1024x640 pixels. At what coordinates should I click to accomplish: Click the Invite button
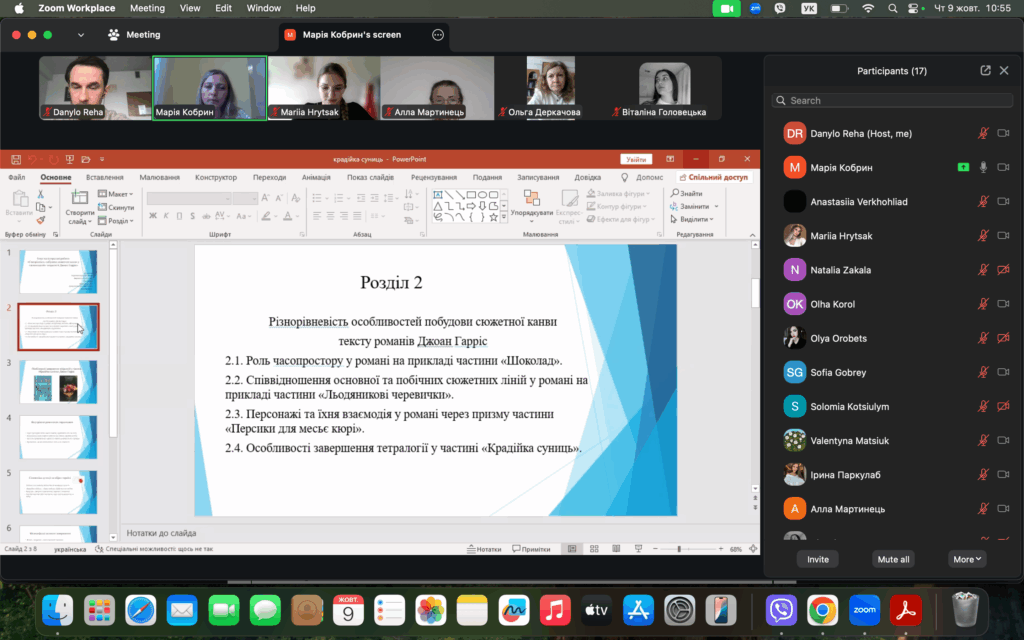pyautogui.click(x=818, y=559)
